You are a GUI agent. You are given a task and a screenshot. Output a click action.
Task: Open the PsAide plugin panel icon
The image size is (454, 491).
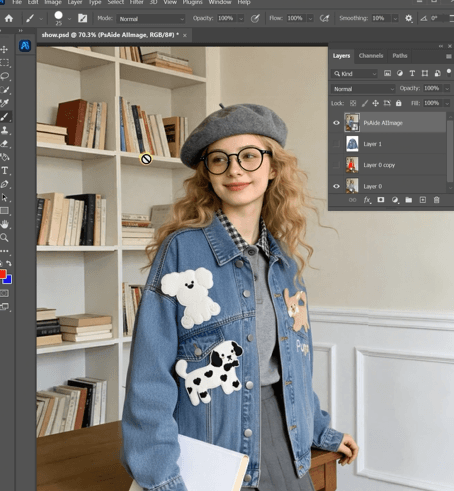coord(25,46)
